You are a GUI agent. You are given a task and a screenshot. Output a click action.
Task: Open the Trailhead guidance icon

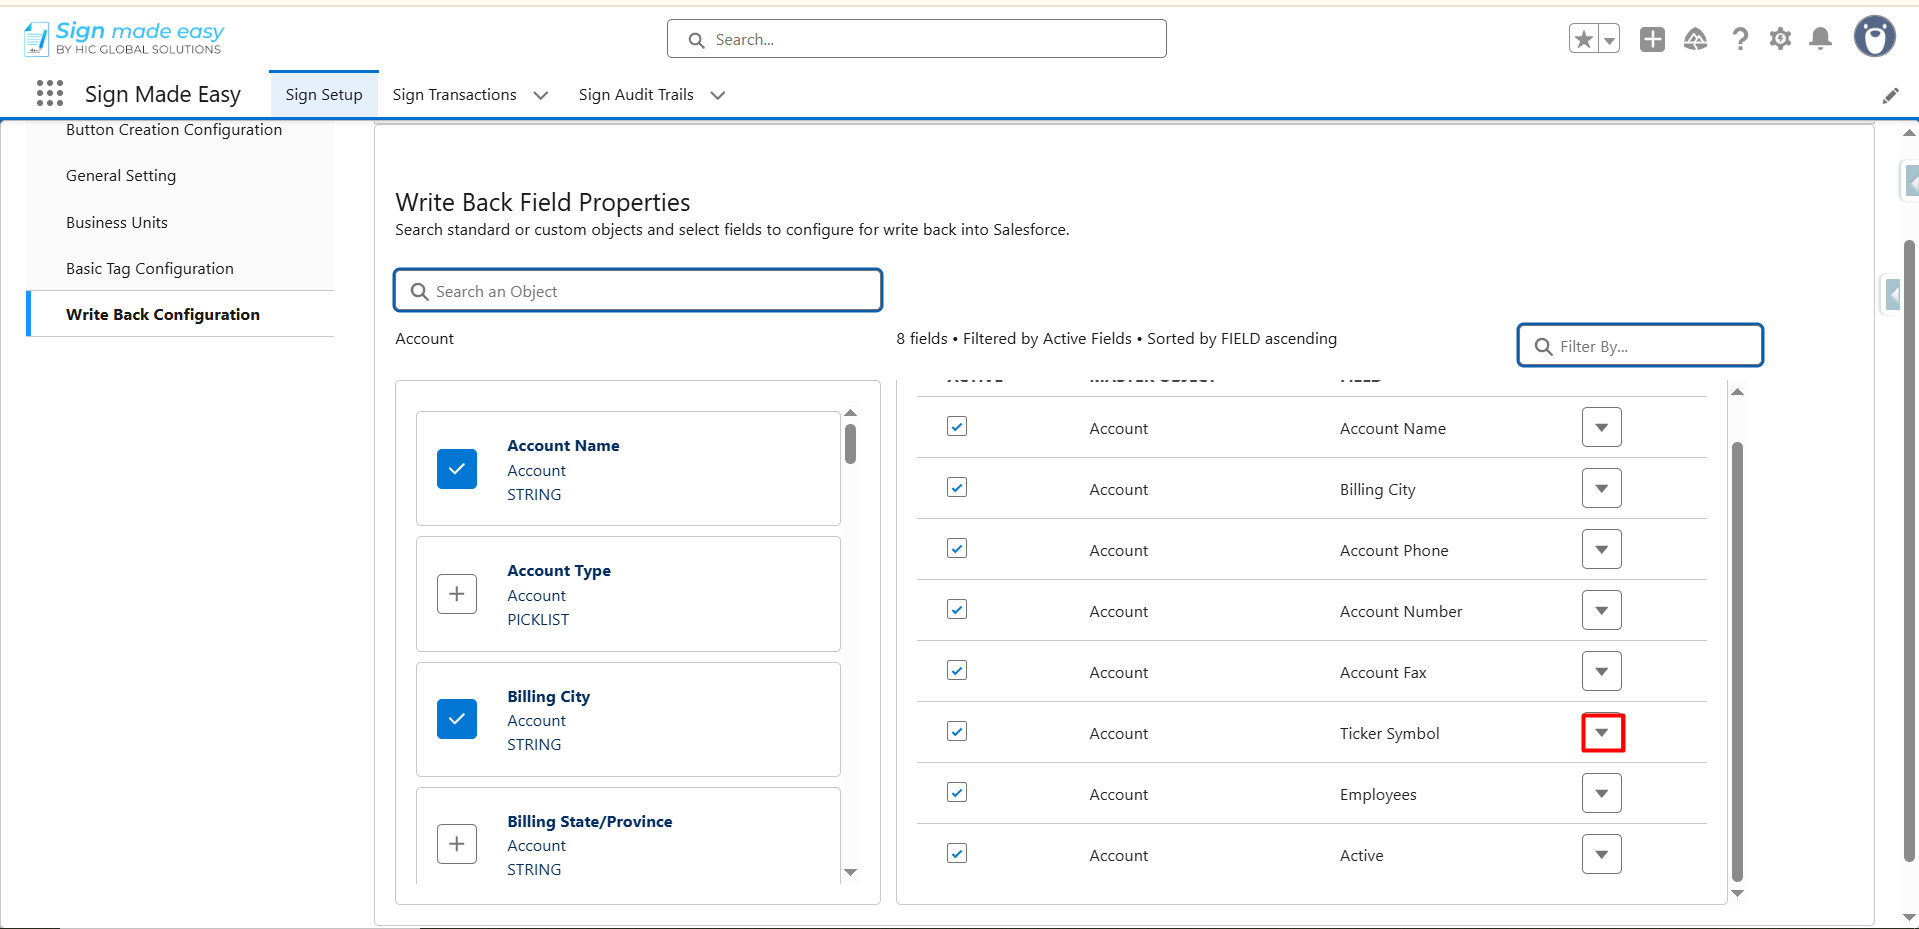pyautogui.click(x=1695, y=39)
